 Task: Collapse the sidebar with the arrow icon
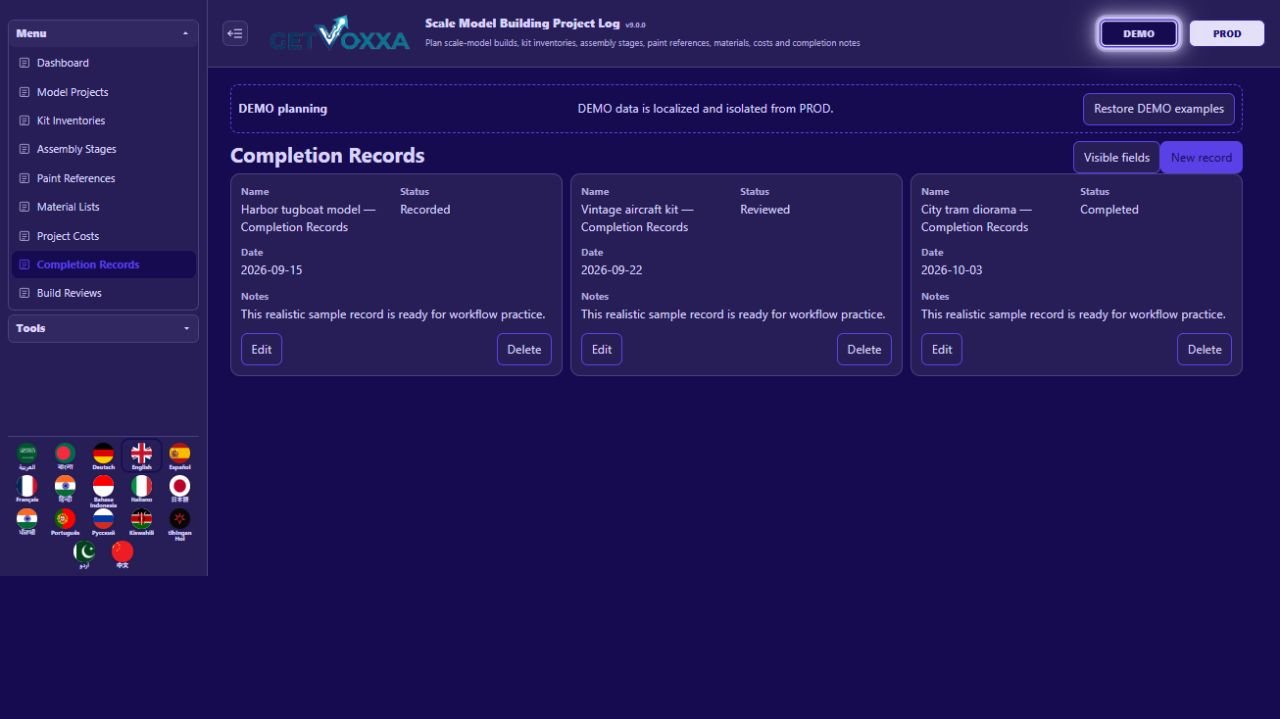pos(235,33)
